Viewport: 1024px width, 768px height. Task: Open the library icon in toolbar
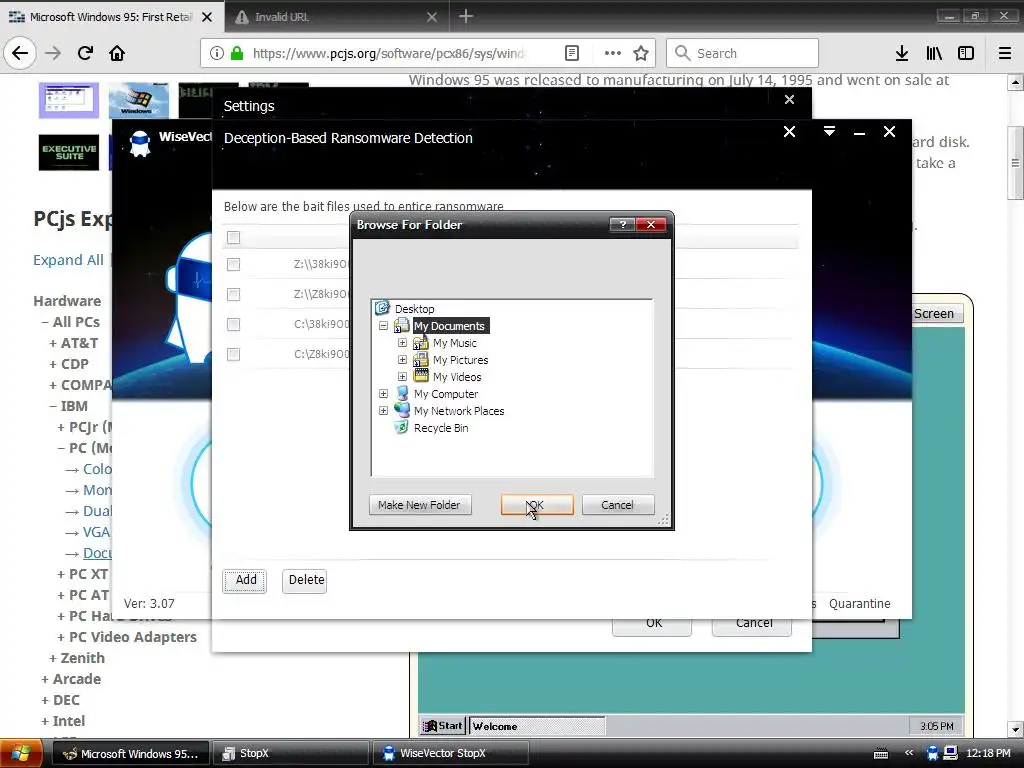point(934,53)
